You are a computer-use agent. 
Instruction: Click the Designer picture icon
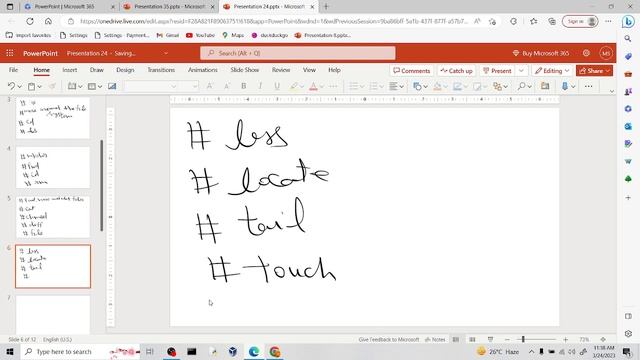[112, 86]
